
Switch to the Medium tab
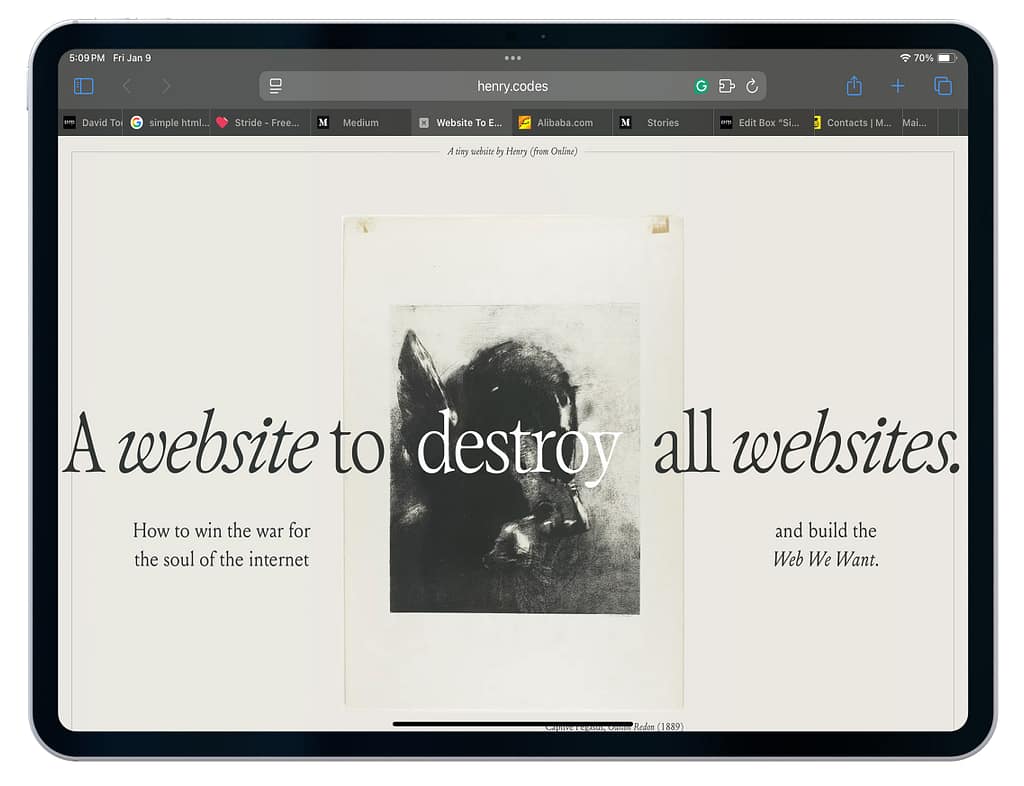(x=360, y=123)
